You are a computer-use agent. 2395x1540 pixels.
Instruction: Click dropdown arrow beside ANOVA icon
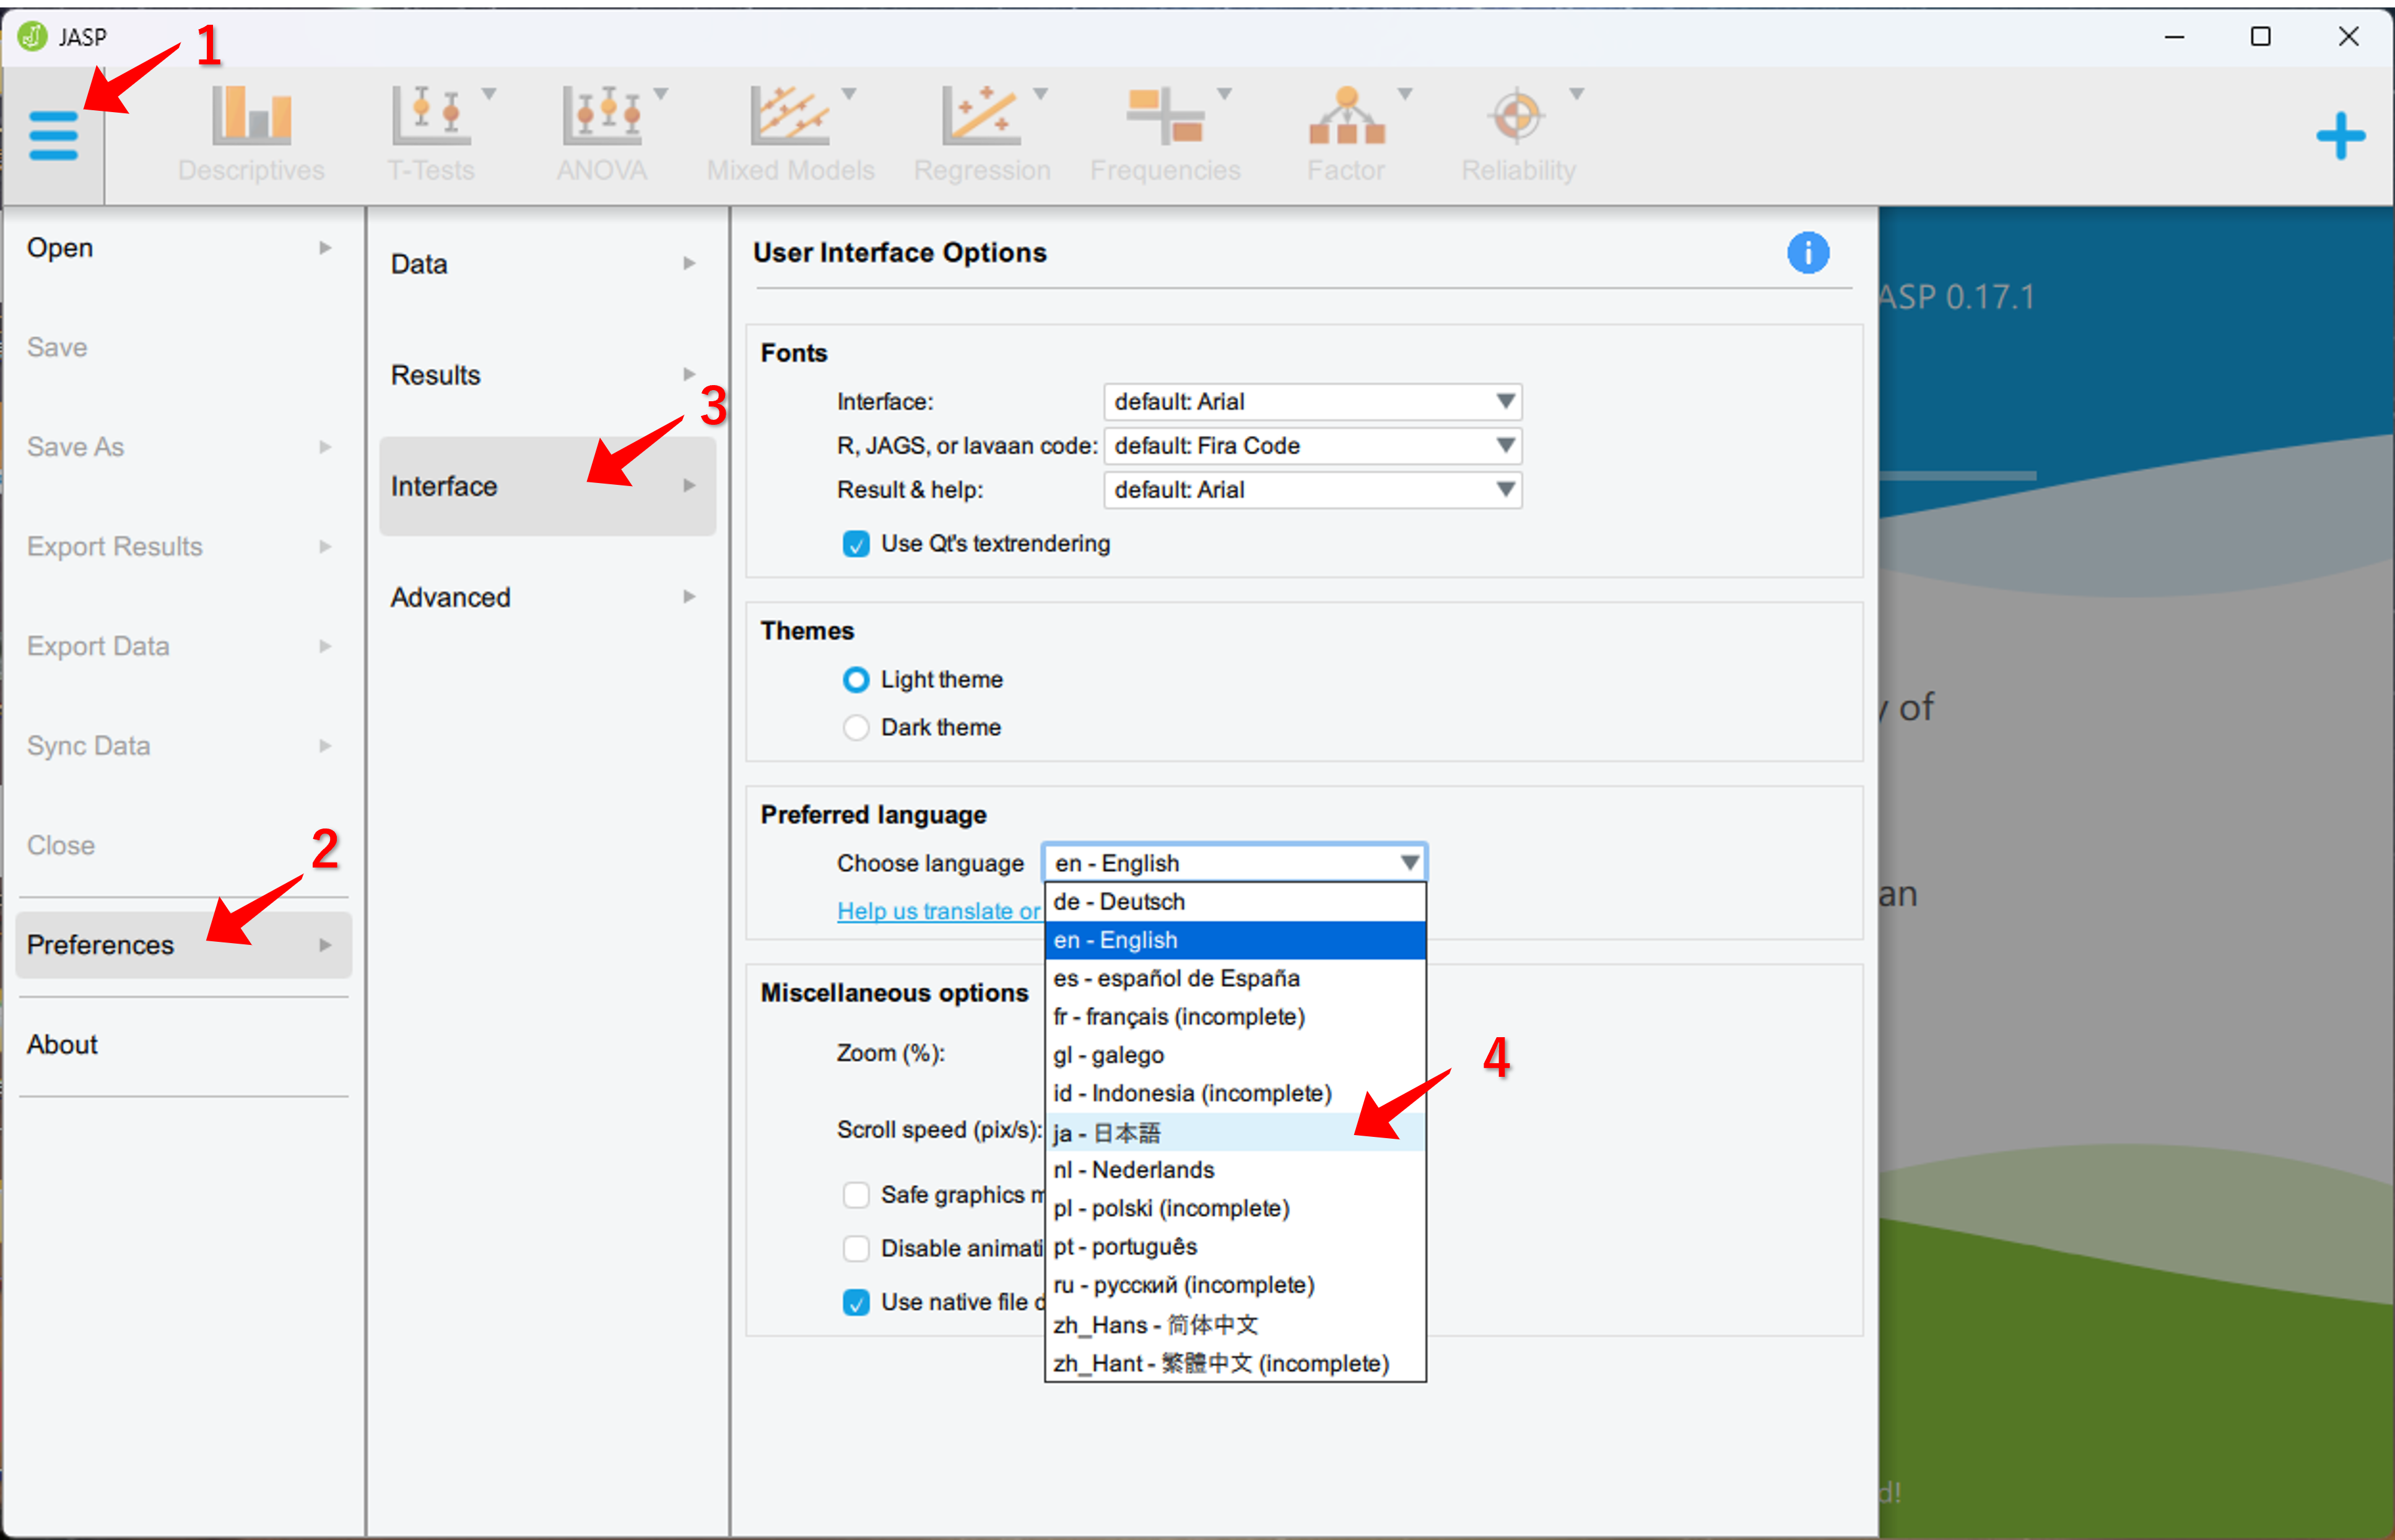pyautogui.click(x=661, y=94)
